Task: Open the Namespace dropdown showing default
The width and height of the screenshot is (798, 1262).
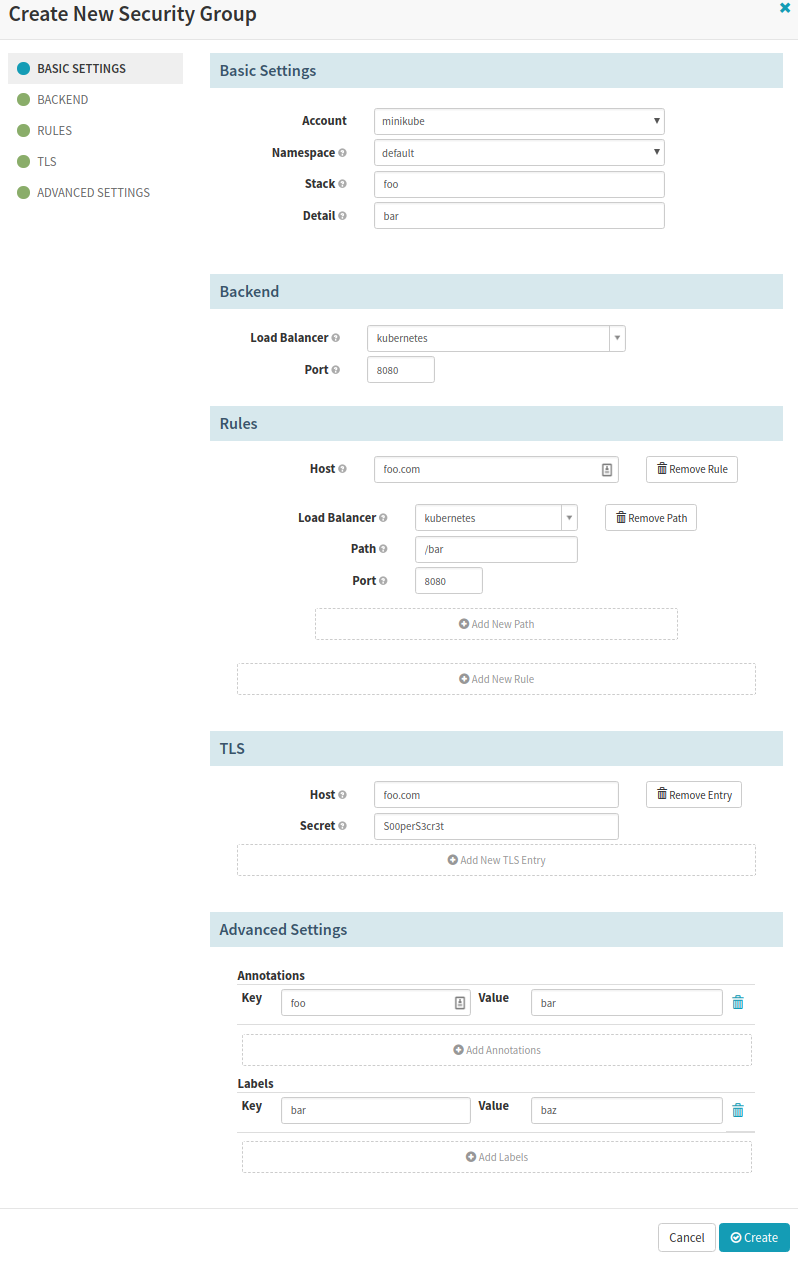Action: click(x=519, y=153)
